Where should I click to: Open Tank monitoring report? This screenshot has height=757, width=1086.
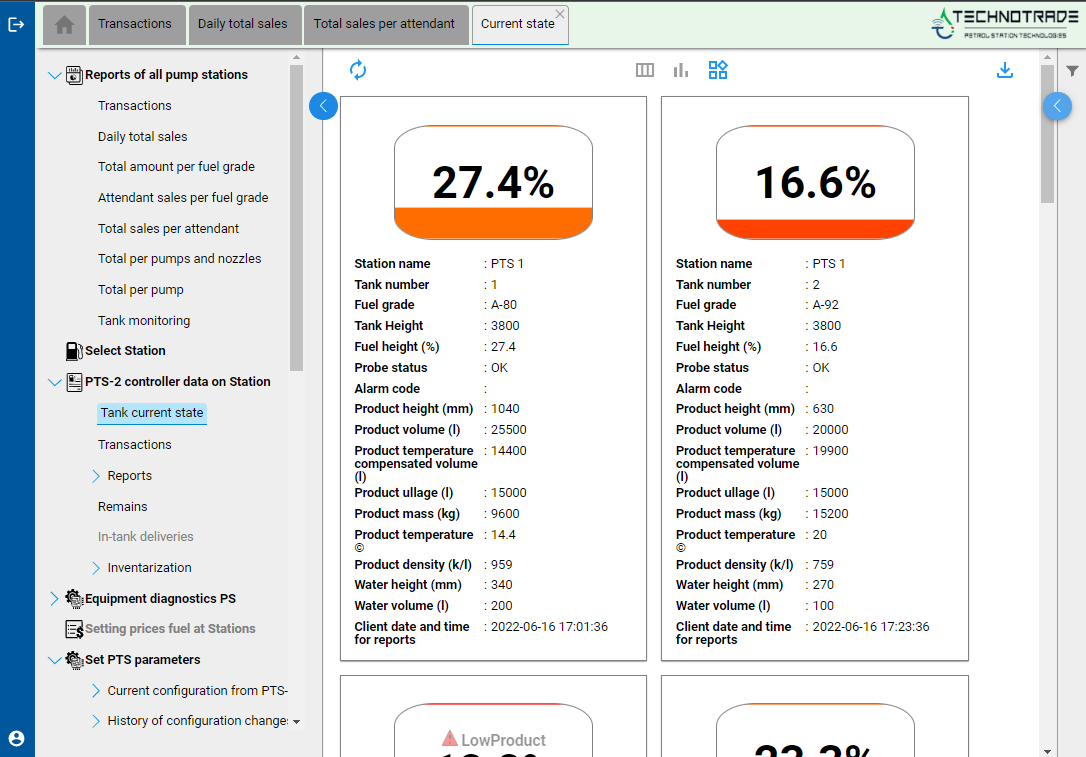(144, 321)
